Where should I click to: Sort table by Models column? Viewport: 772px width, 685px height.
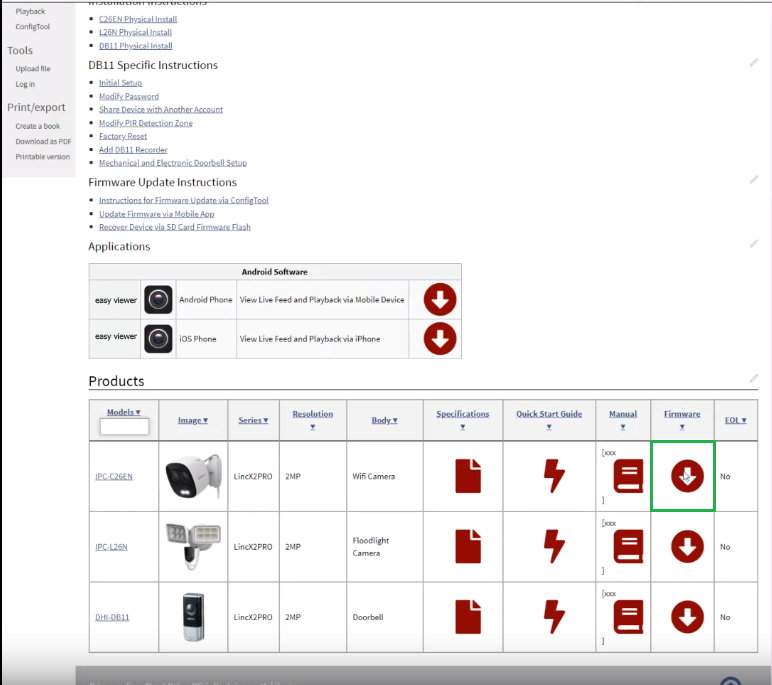click(124, 412)
